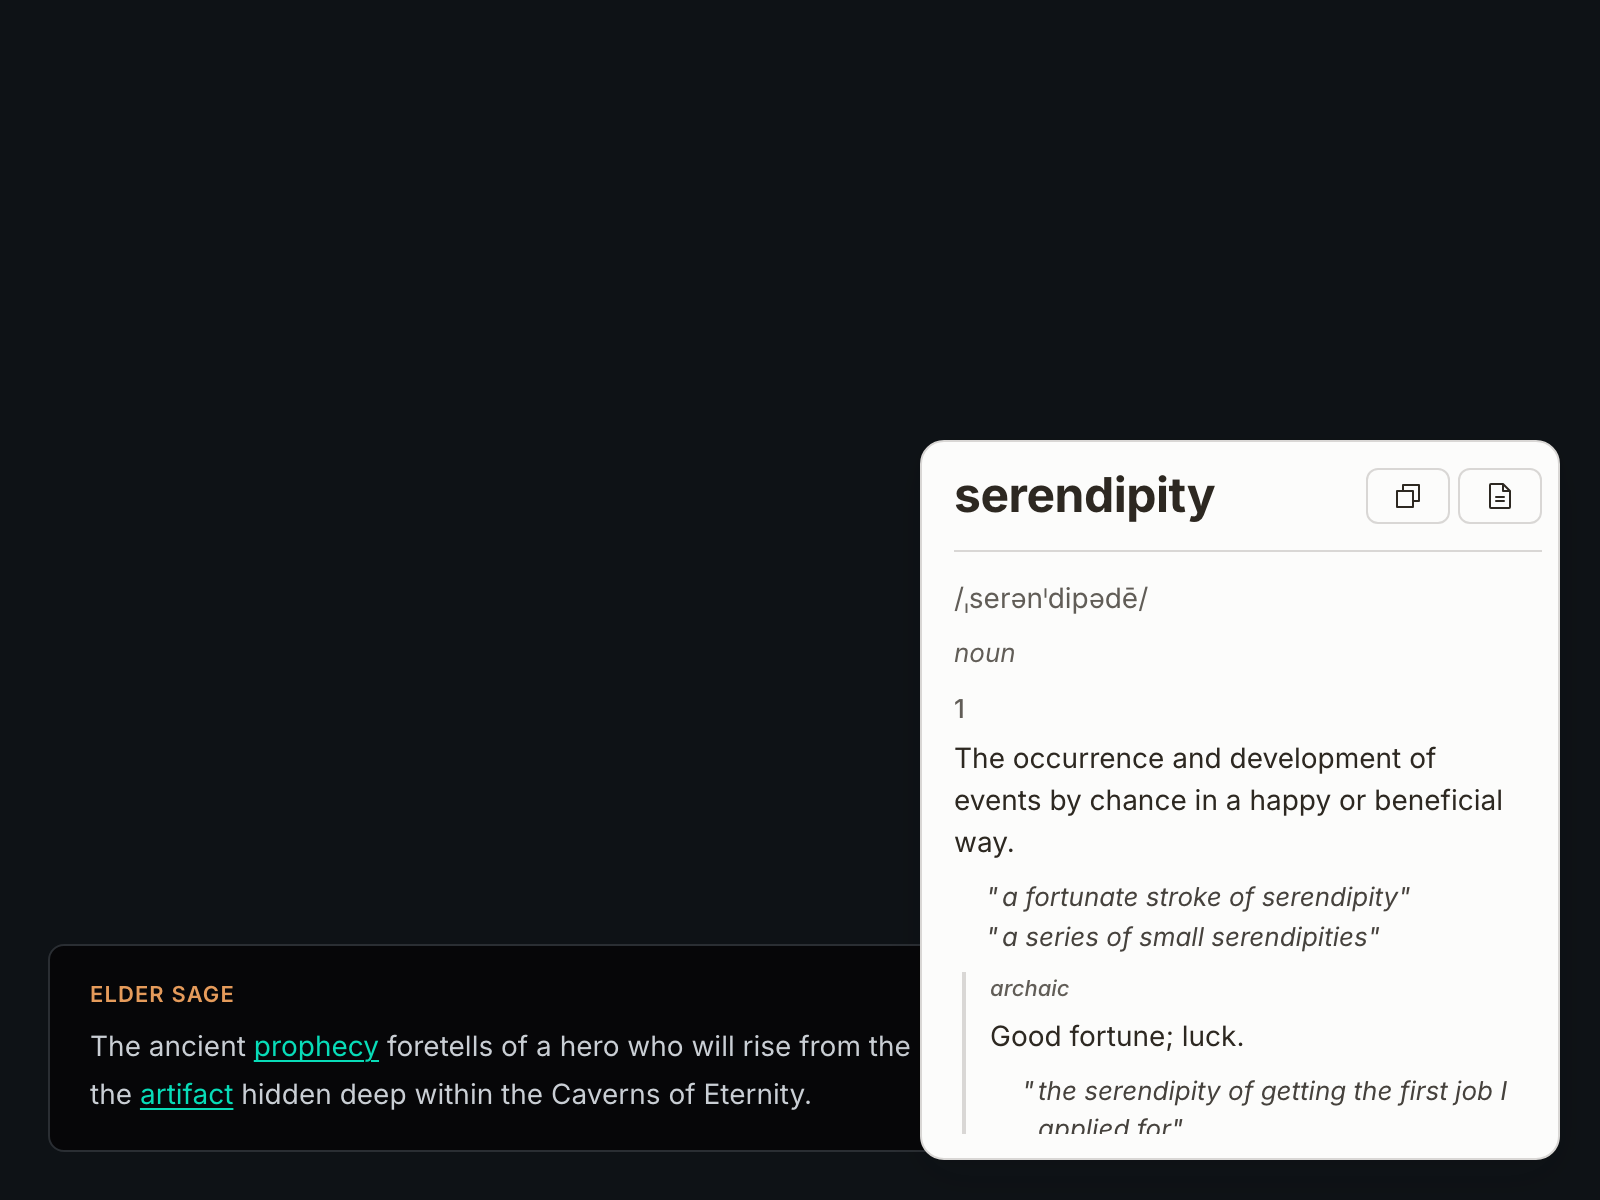Click the vertical bar beside the archaic section
The height and width of the screenshot is (1200, 1600).
(963, 1050)
